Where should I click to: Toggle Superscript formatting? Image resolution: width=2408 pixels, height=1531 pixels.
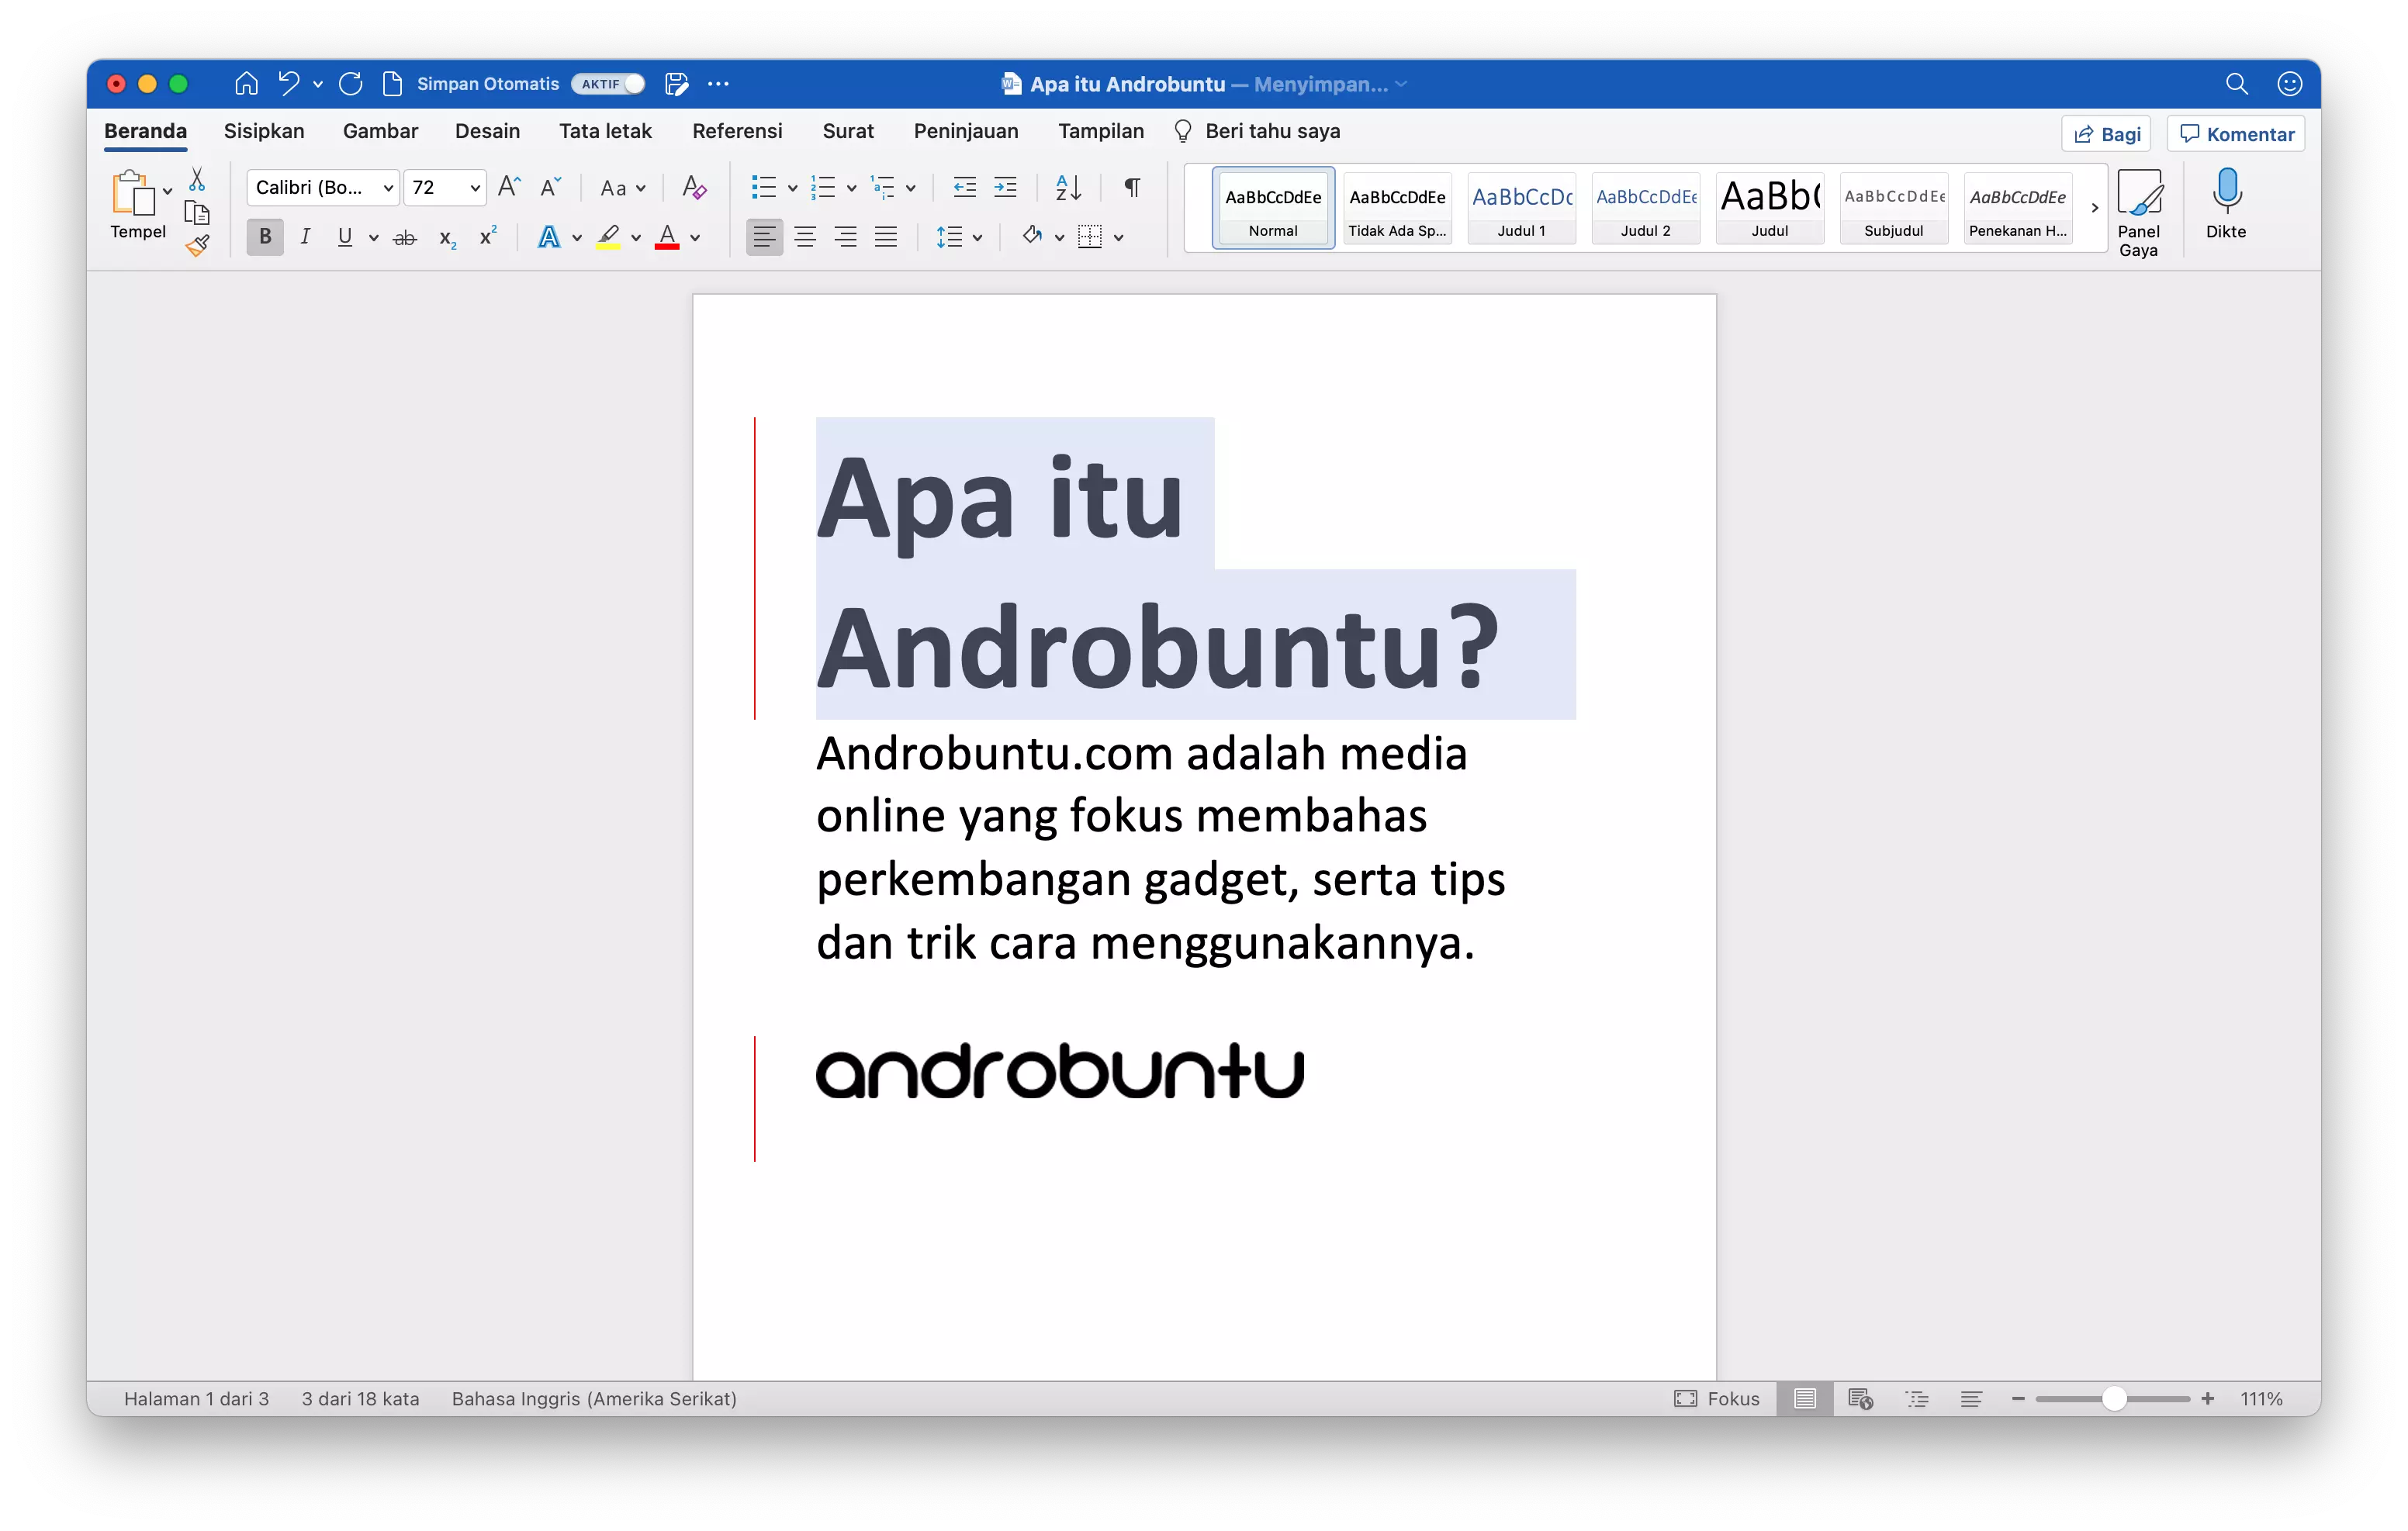click(488, 236)
